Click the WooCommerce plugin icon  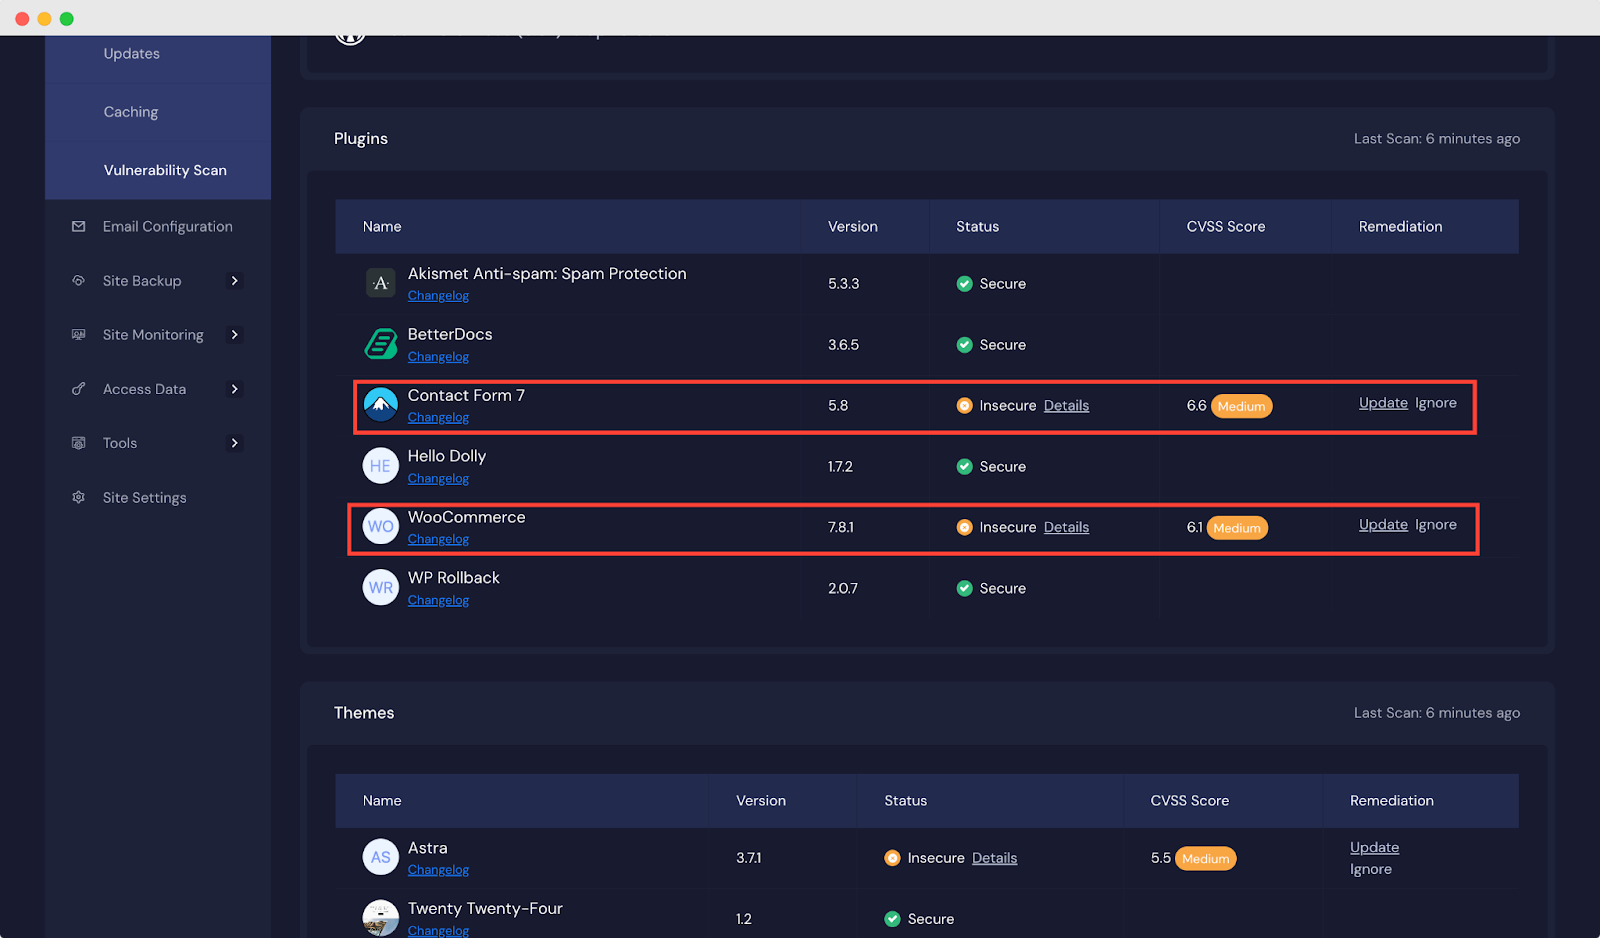coord(380,526)
